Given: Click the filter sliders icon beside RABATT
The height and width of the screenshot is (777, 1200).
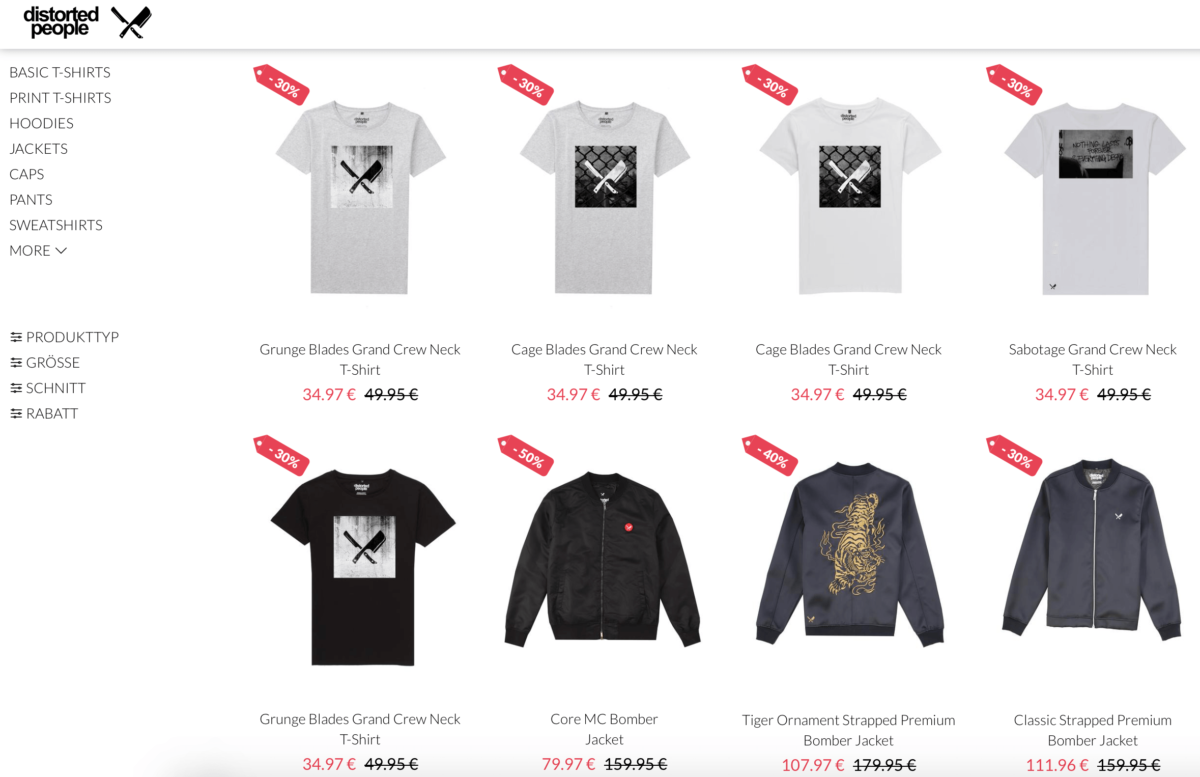Looking at the screenshot, I should (16, 413).
